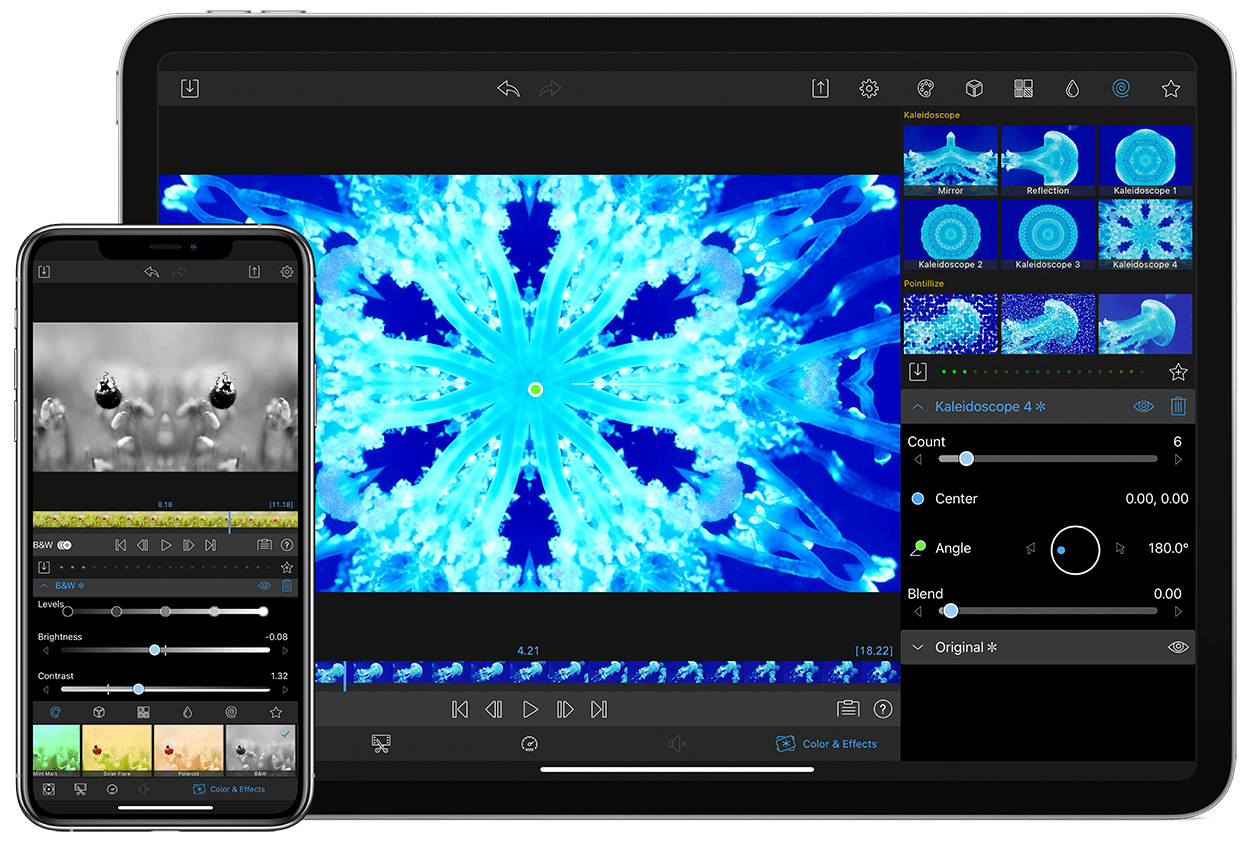Viewport: 1251px width, 852px height.
Task: Click the Blend slider handle
Action: [951, 610]
